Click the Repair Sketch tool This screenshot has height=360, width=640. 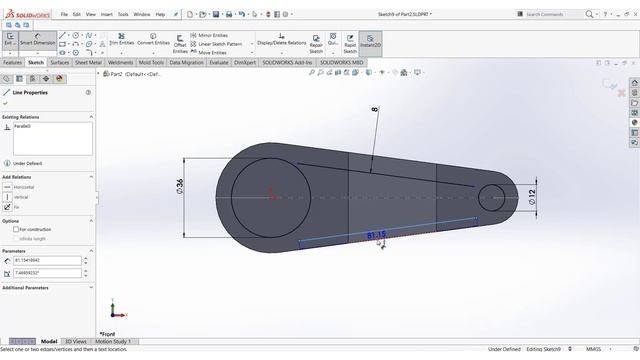[316, 44]
